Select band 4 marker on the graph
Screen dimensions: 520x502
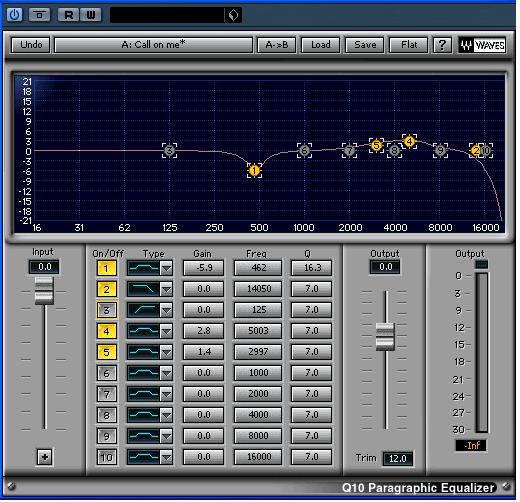coord(409,142)
